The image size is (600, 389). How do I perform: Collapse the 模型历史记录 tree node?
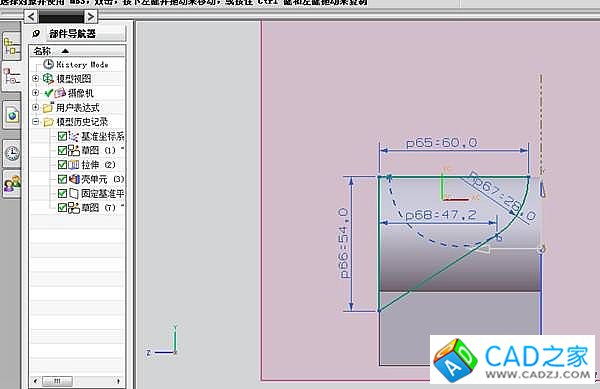coord(35,122)
